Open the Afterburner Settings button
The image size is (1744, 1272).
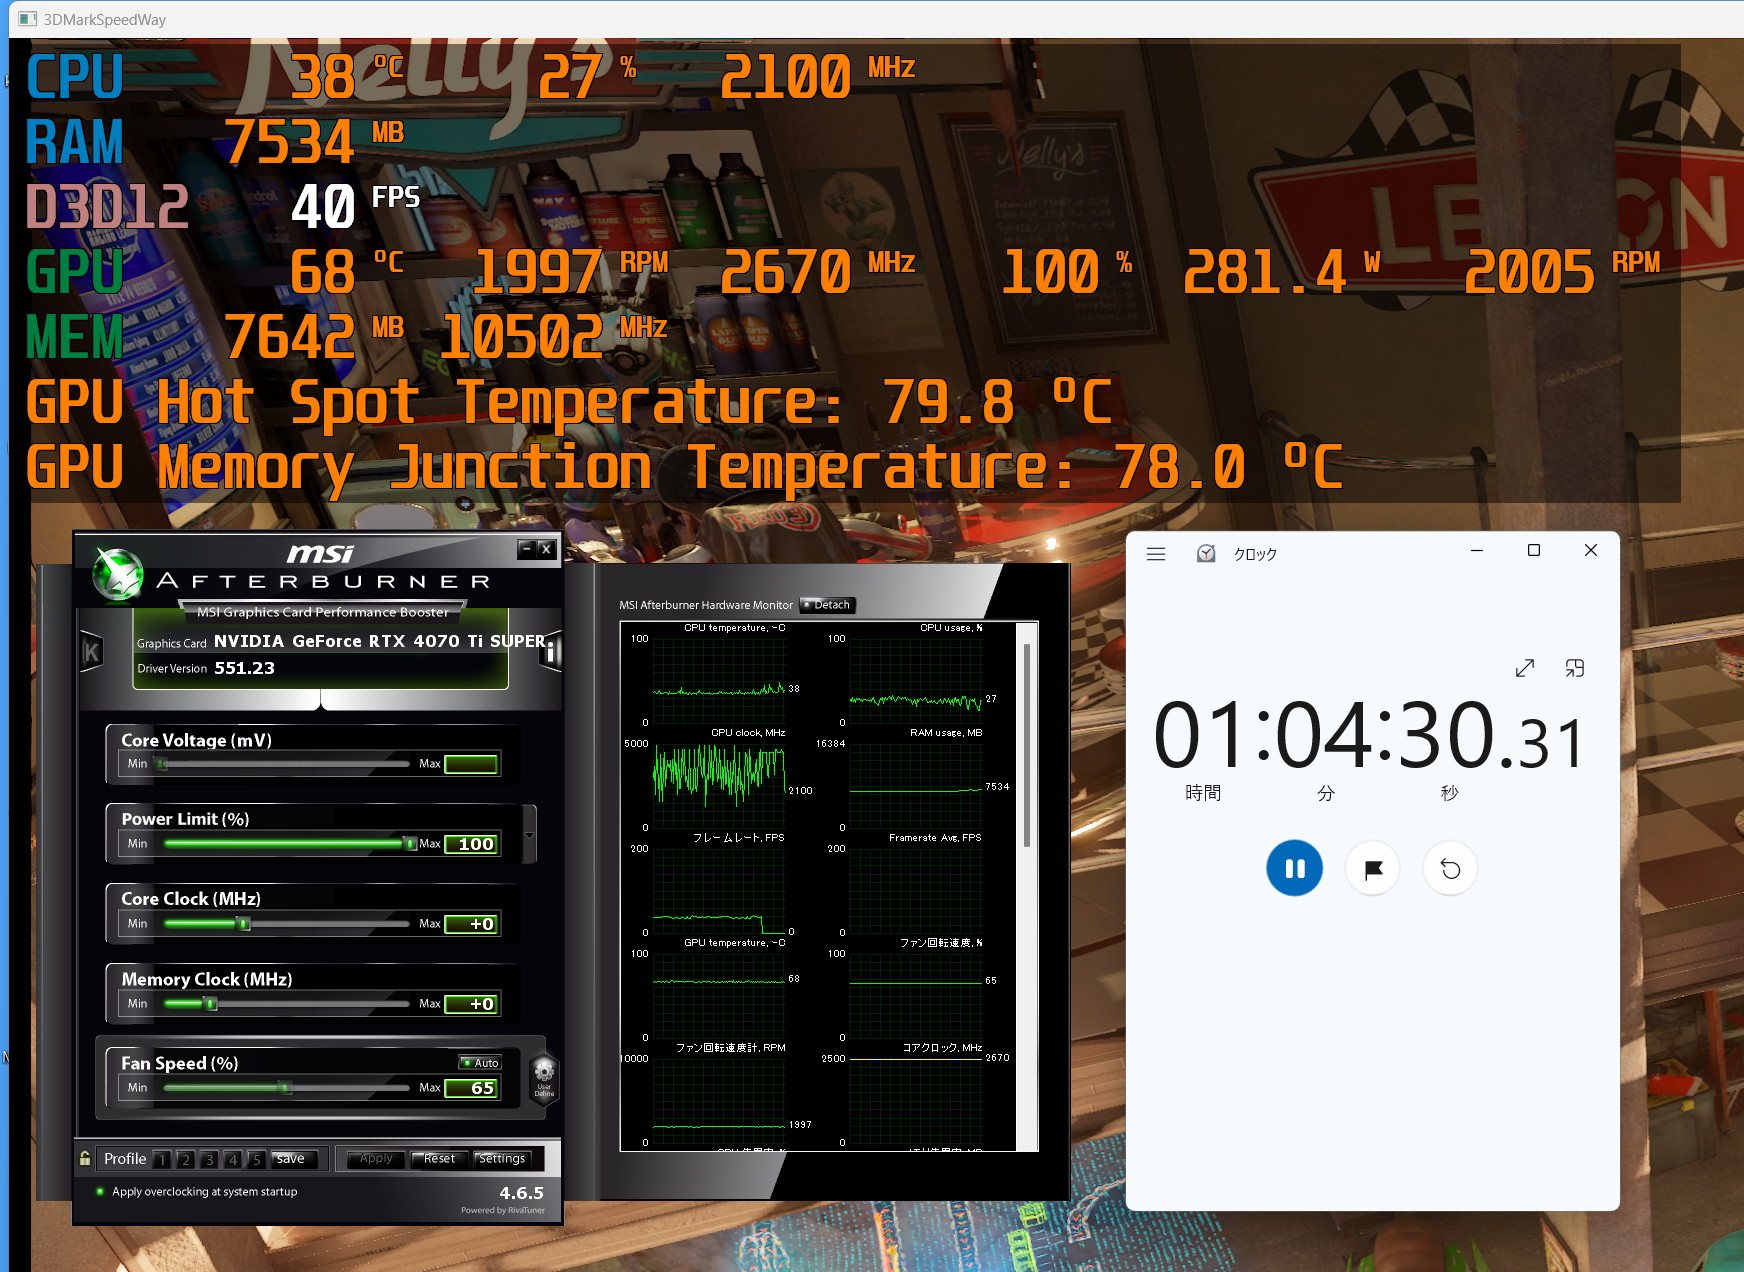point(502,1158)
